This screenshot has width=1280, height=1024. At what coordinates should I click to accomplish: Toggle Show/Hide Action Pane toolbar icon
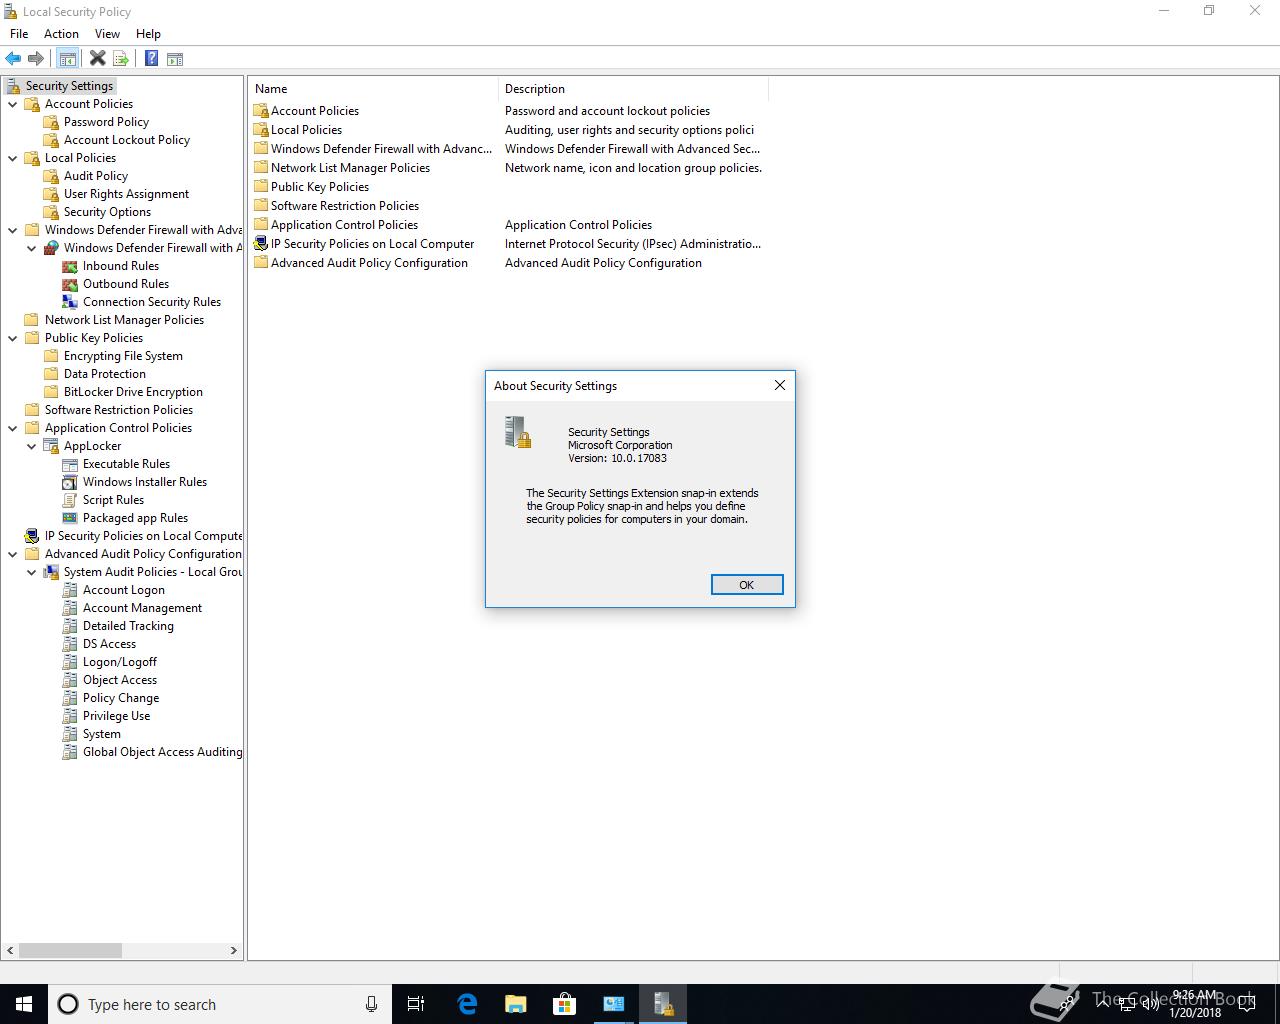point(175,59)
